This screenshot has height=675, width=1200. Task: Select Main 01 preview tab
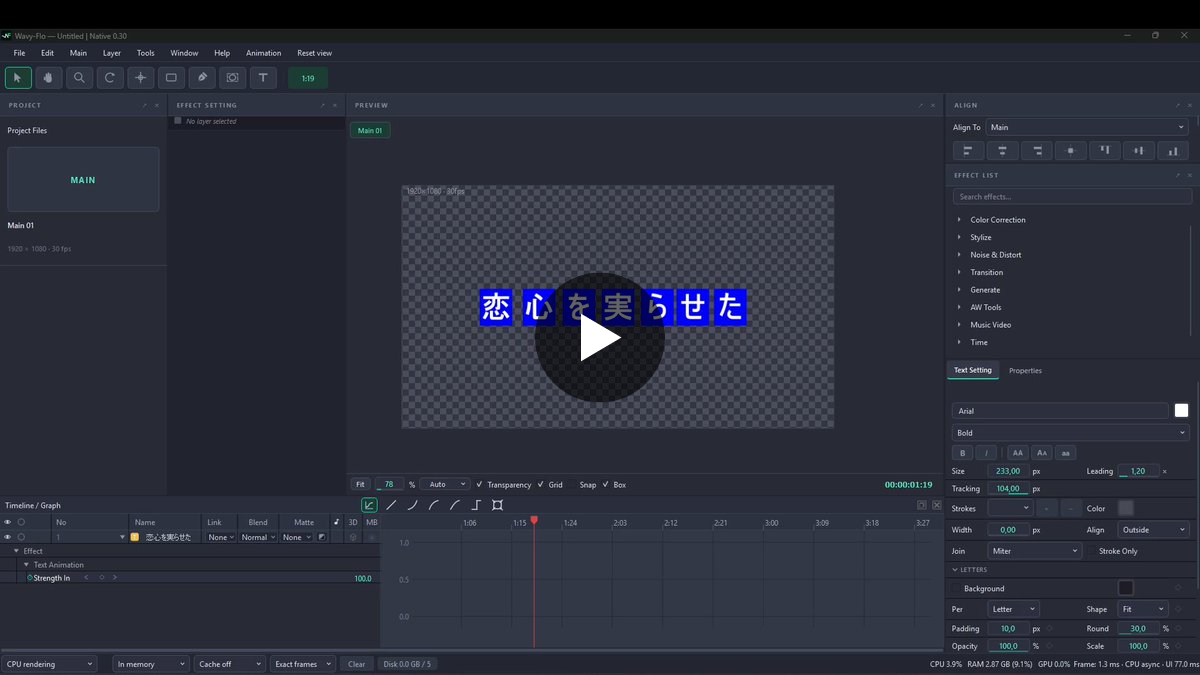click(x=370, y=130)
